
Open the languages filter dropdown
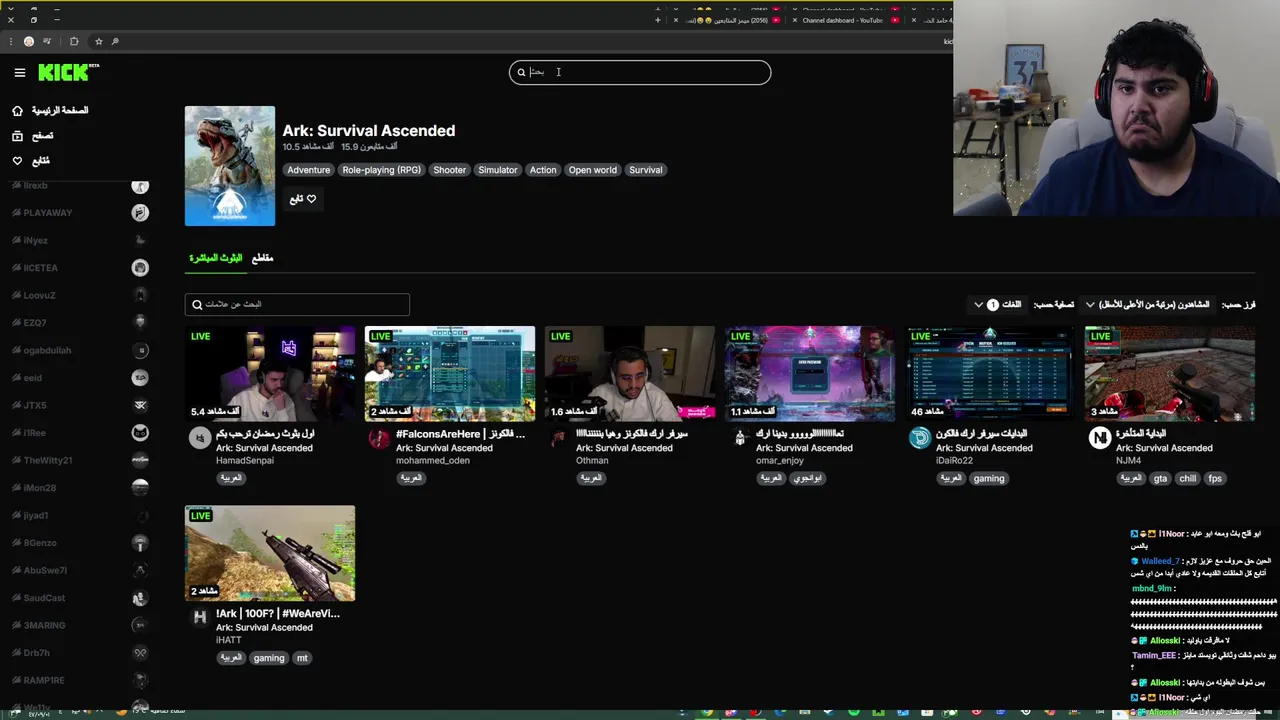pos(1000,304)
